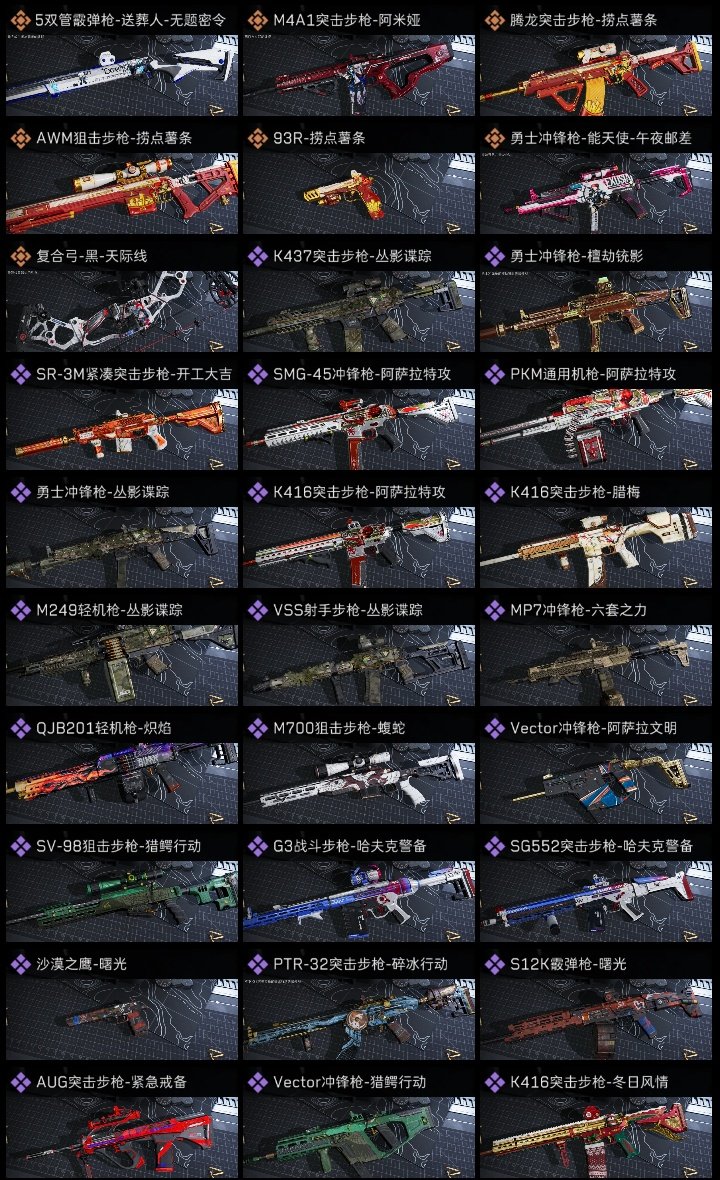Click the purple rarity icon beside K437突击步枪-丛影谍踪

257,257
